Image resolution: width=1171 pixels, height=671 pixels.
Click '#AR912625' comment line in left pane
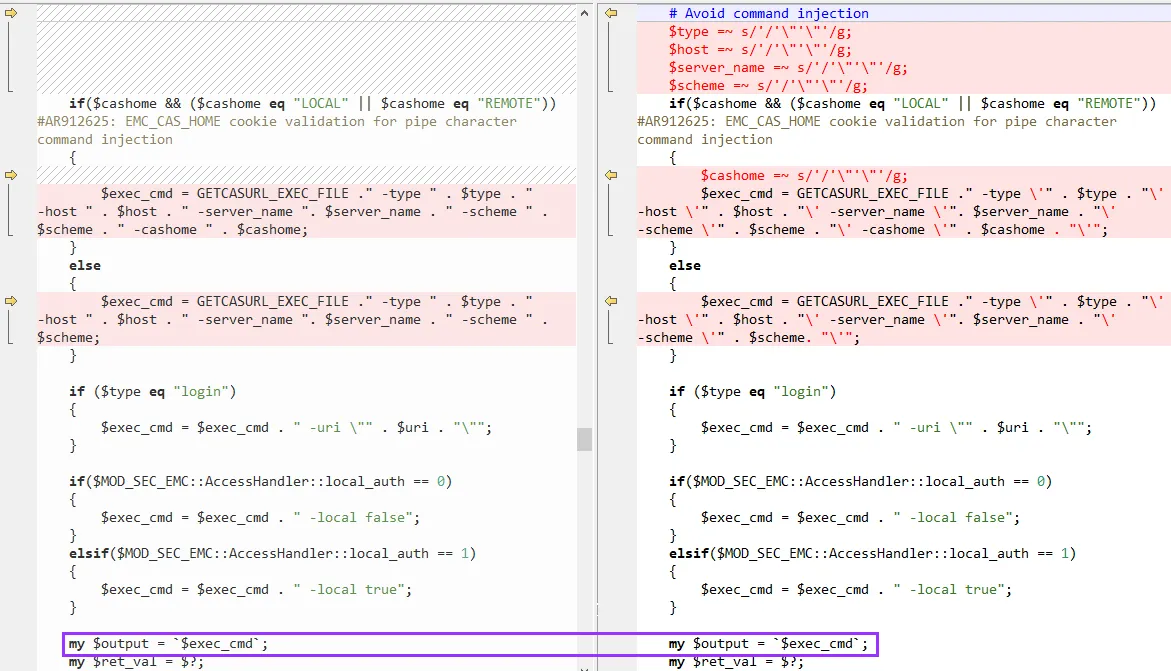pyautogui.click(x=277, y=121)
